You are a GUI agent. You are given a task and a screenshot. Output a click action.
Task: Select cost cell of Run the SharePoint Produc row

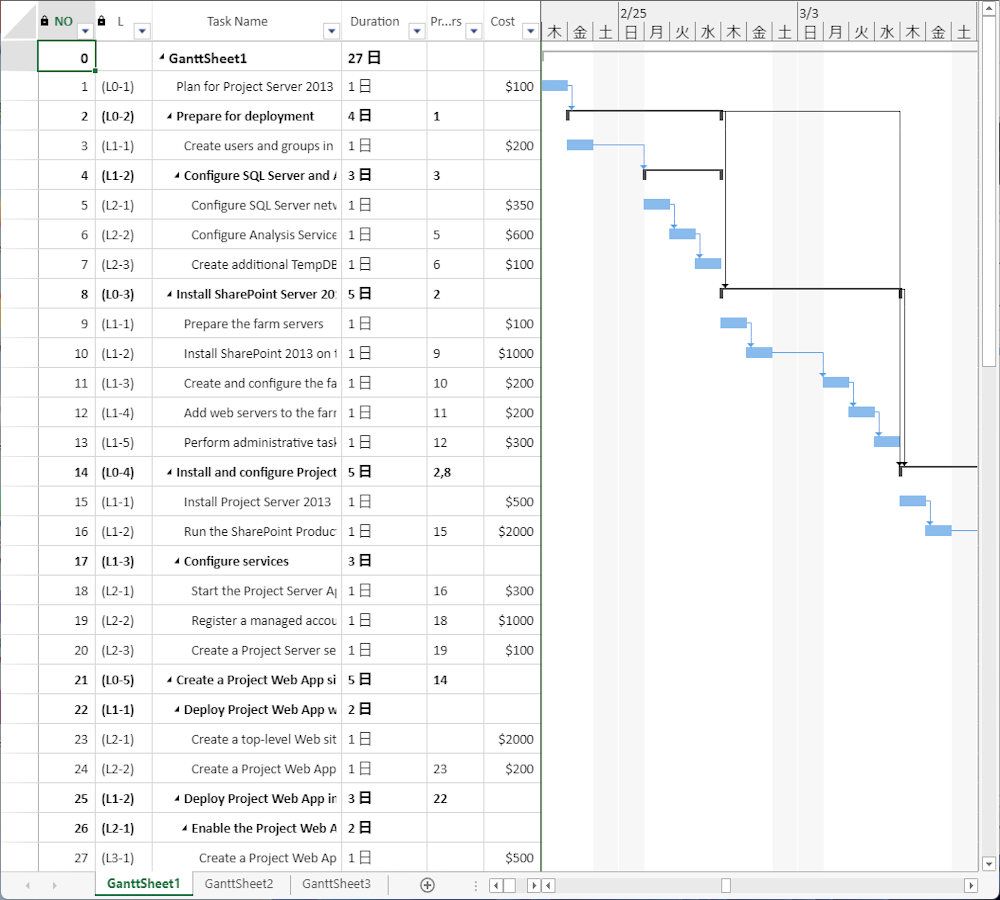[512, 531]
